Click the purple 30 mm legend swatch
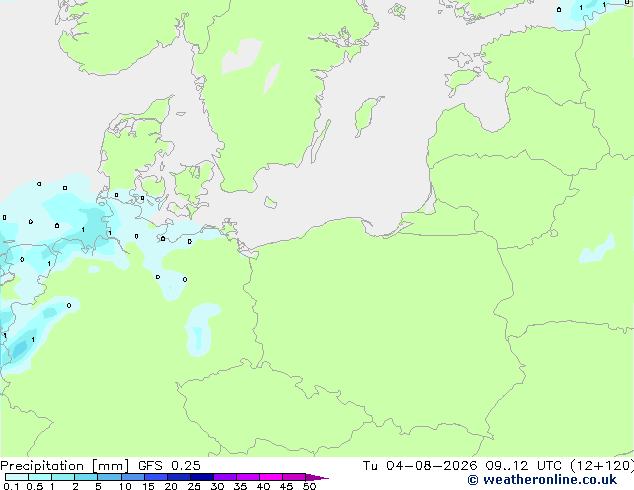634x490 pixels. tap(225, 477)
